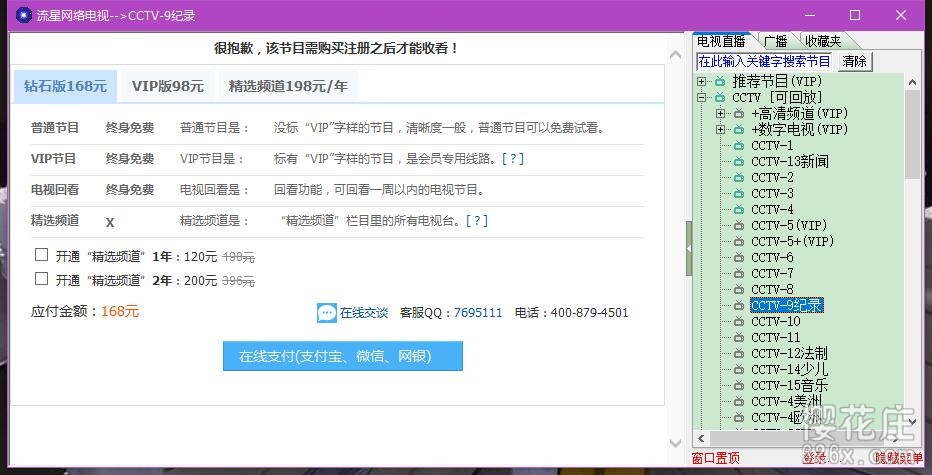Screen dimensions: 932x475
Task: Switch to the 电视直播 tab
Action: pyautogui.click(x=721, y=41)
